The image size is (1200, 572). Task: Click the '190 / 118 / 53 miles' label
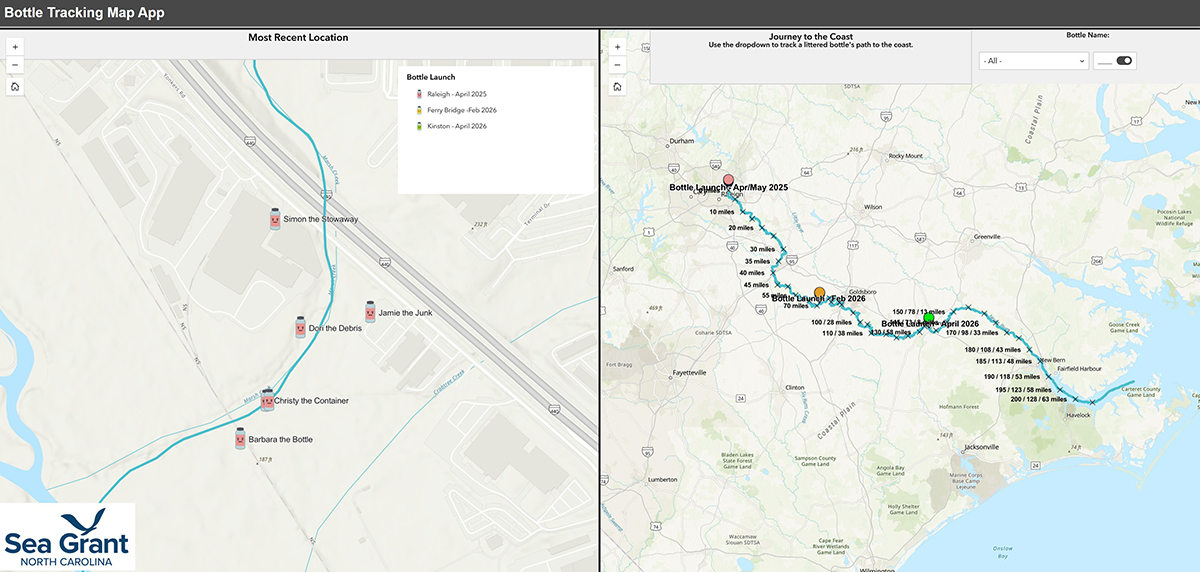click(x=1012, y=377)
